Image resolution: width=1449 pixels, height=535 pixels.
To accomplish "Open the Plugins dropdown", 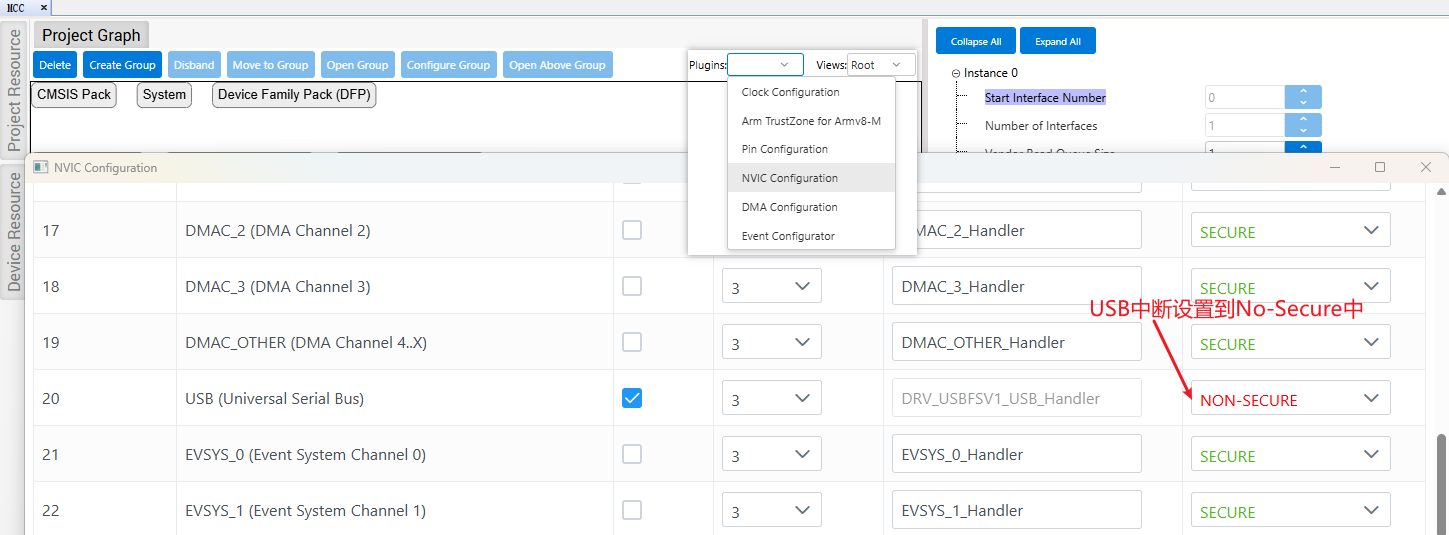I will point(765,65).
